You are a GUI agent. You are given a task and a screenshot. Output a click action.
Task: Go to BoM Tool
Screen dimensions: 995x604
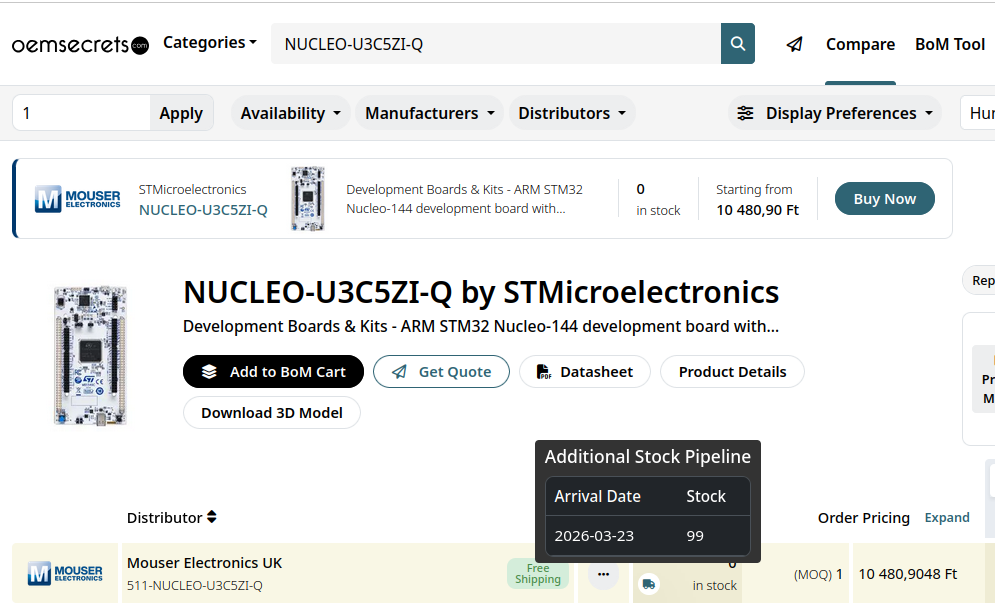950,44
